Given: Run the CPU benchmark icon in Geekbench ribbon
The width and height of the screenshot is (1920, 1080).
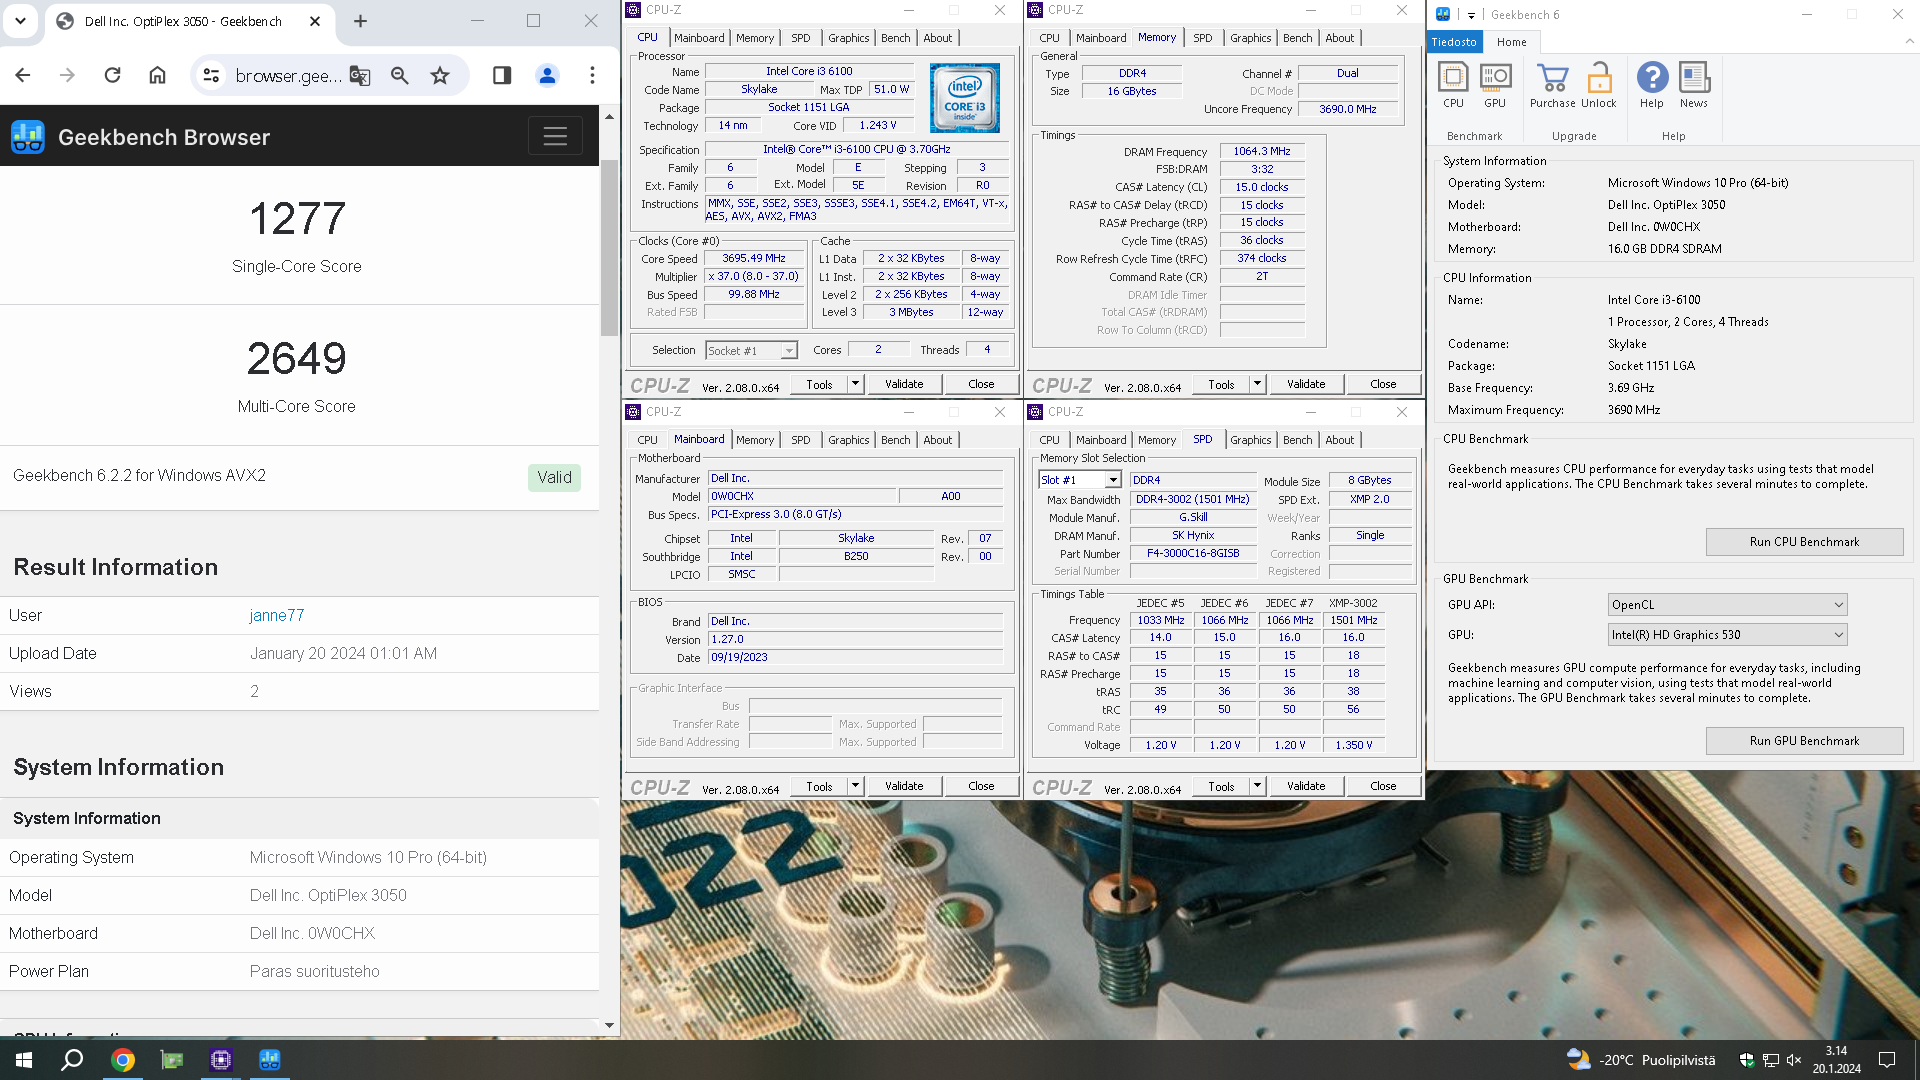Looking at the screenshot, I should click(x=1453, y=85).
